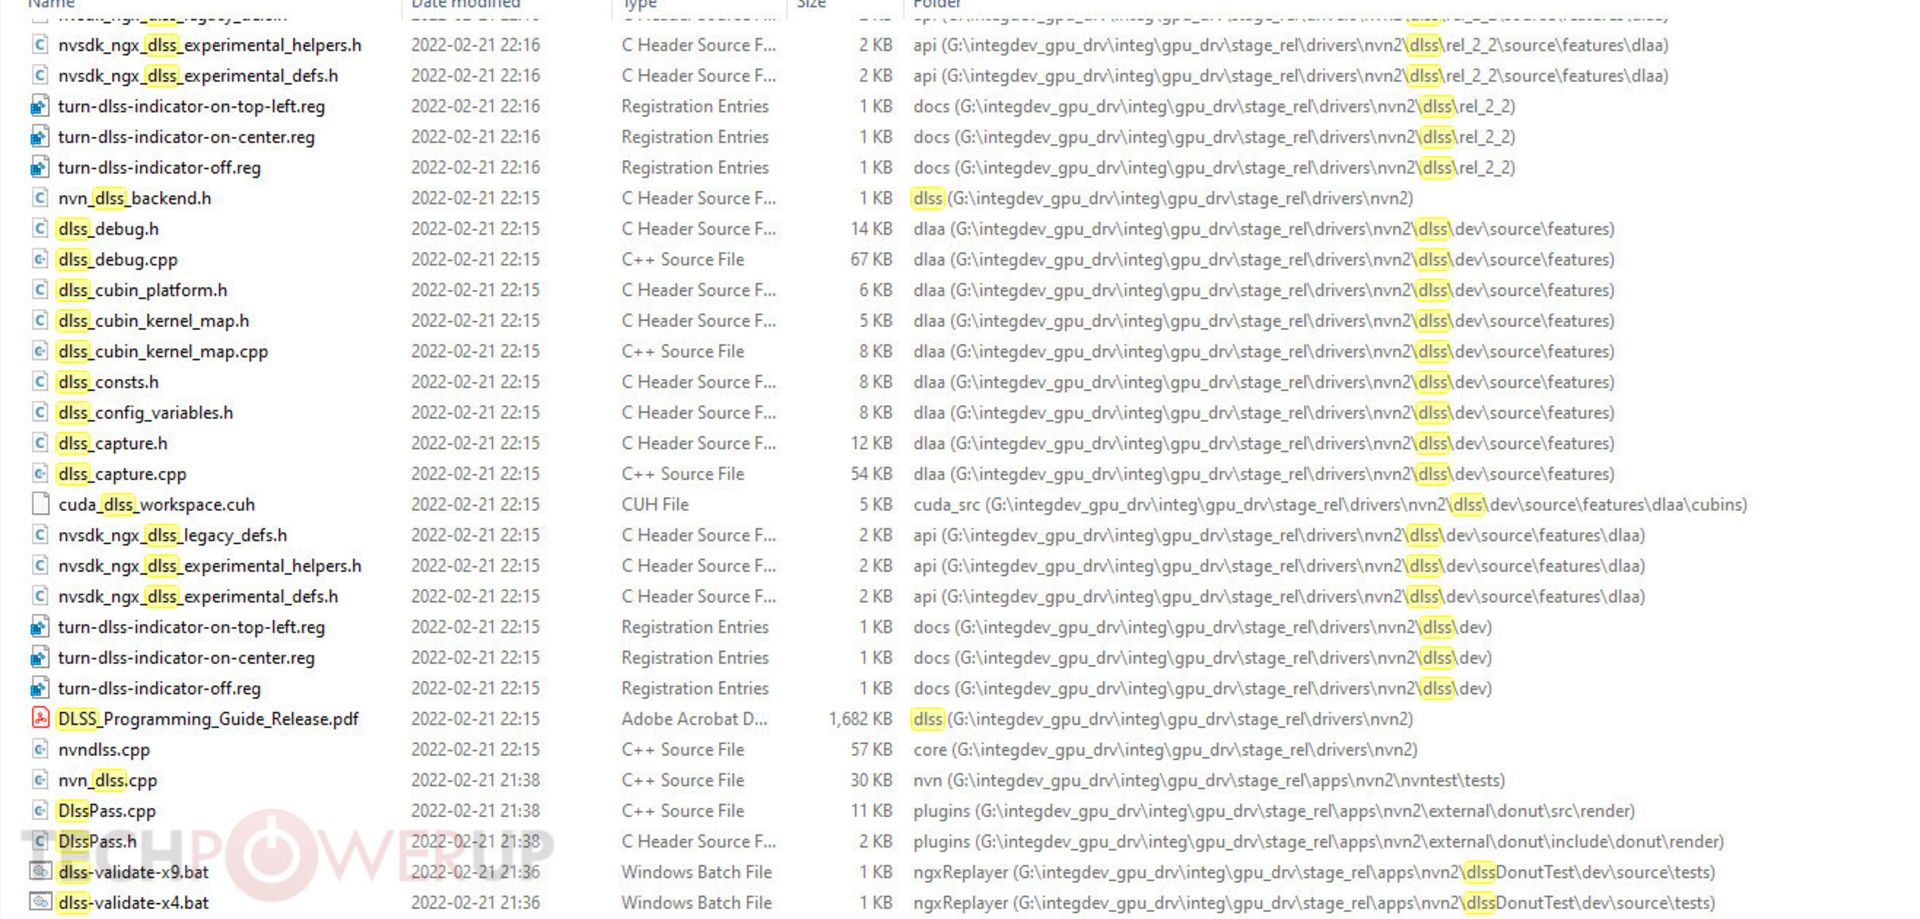Click the 2022-02-21 21:36 date of dlss-validate-x4.bat
This screenshot has width=1920, height=919.
click(x=475, y=902)
